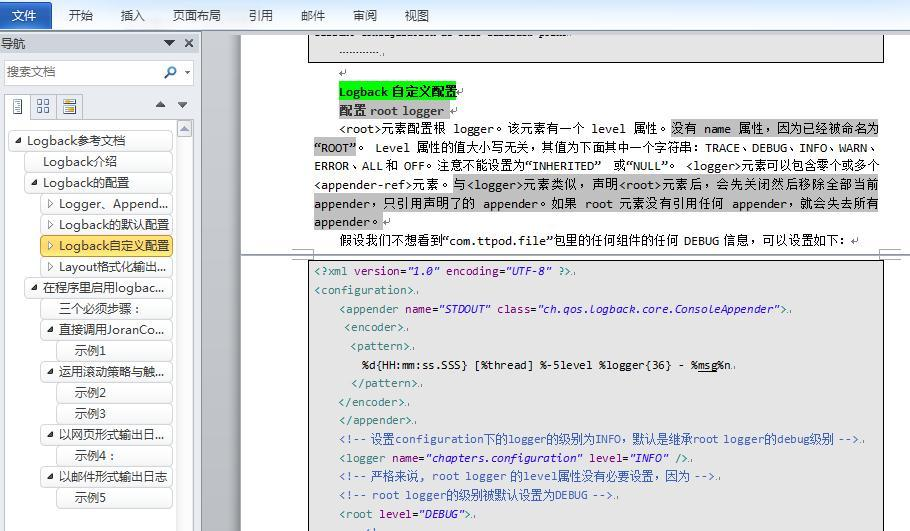Expand the Logger、Append... heading
This screenshot has height=531, width=910.
click(x=50, y=204)
